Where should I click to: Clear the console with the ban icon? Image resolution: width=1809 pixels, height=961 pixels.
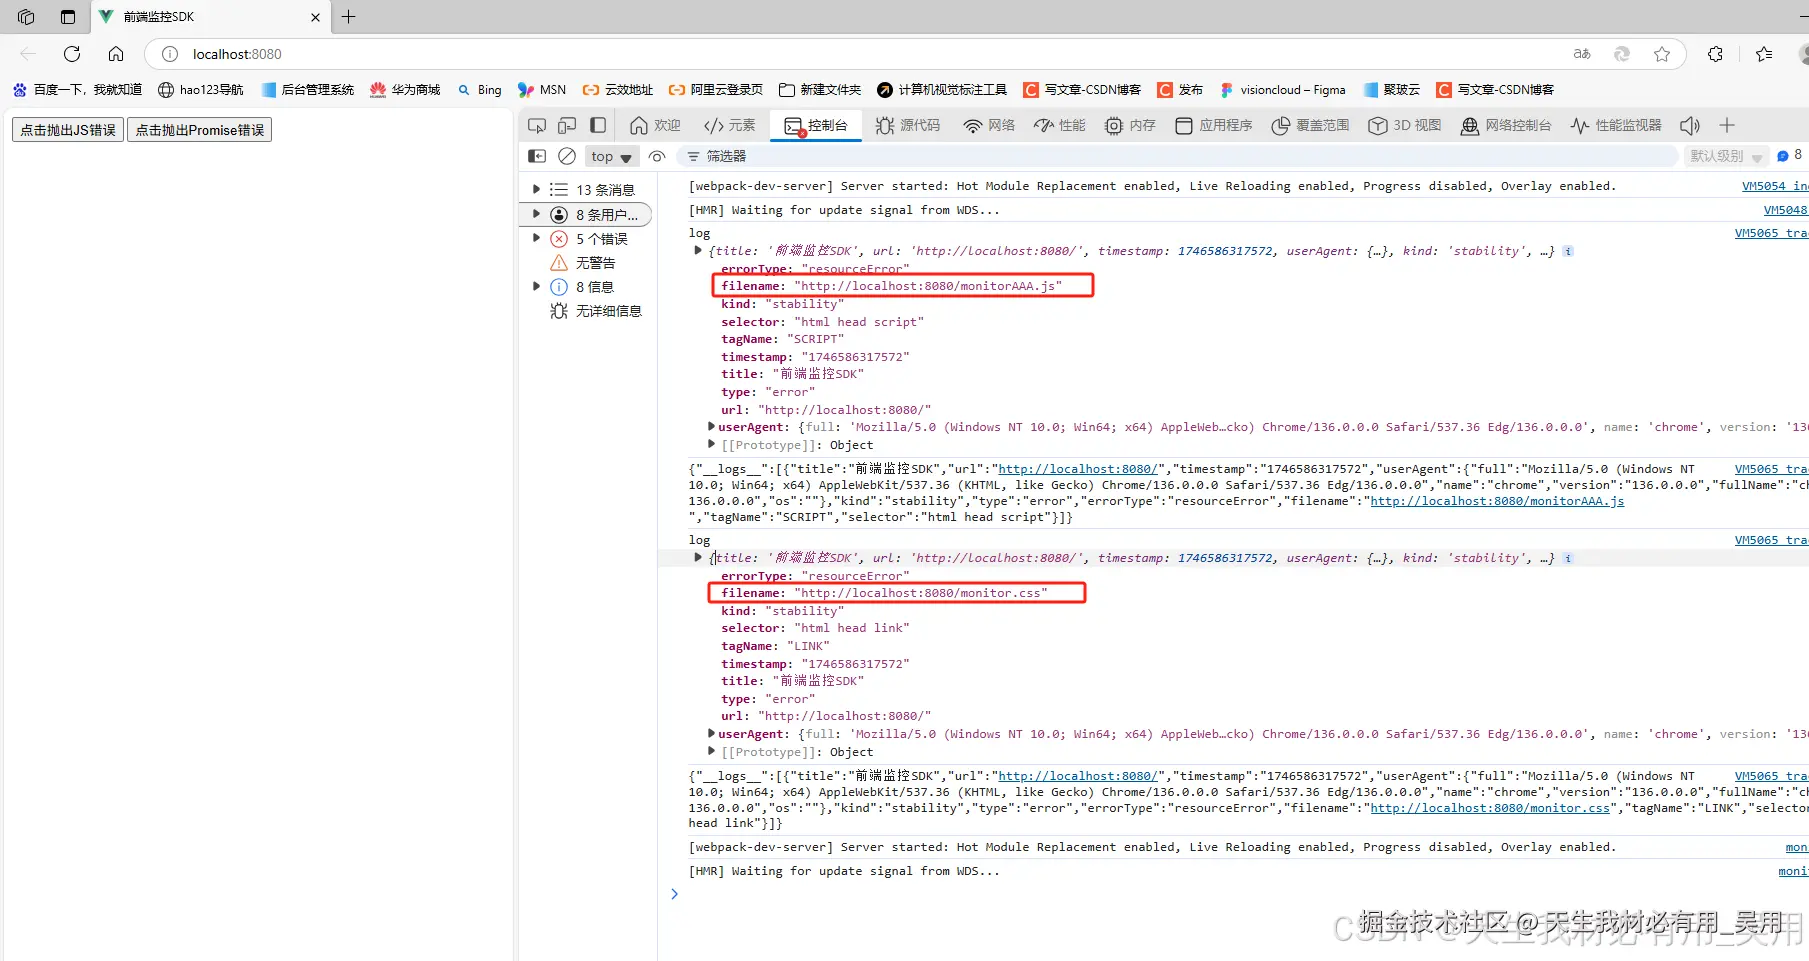click(x=567, y=156)
